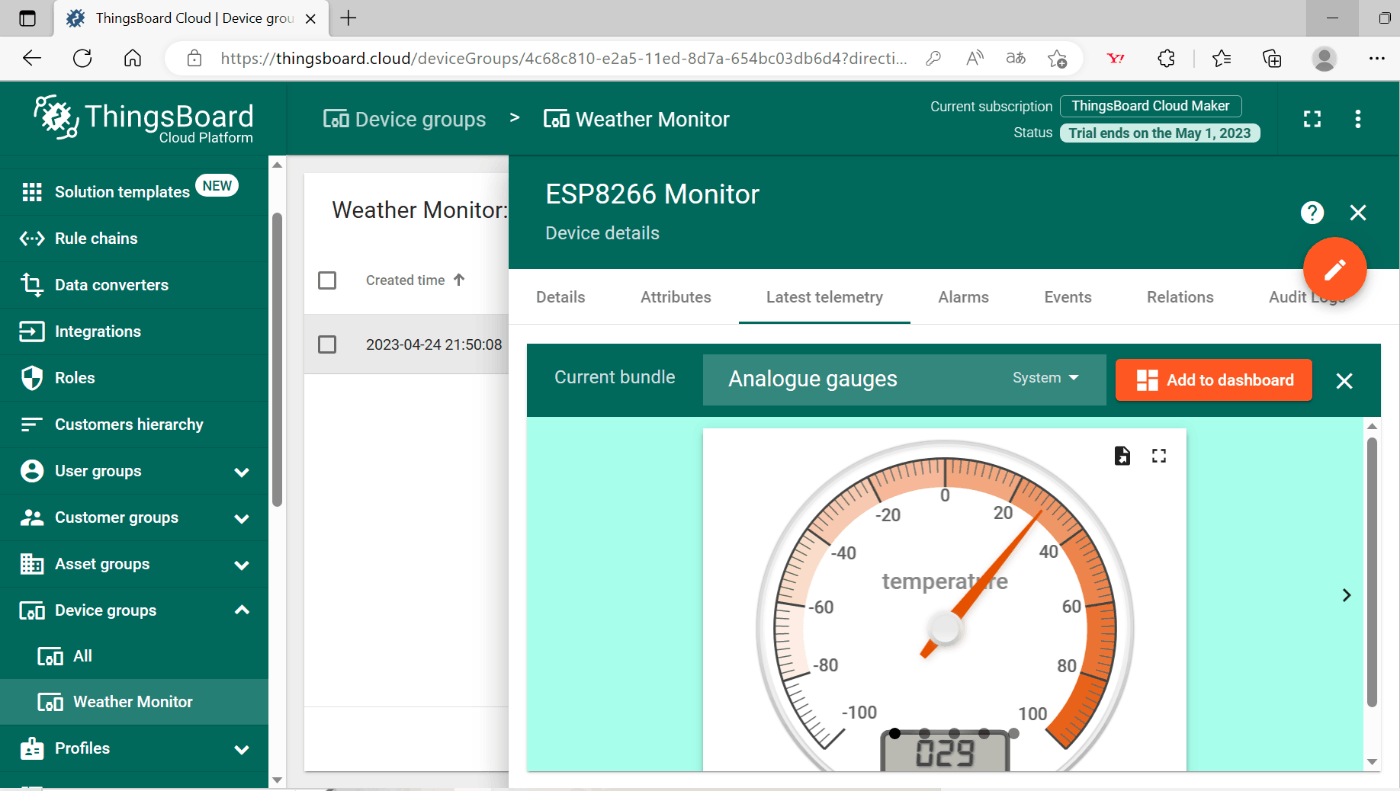Expand the Profiles chevron
1400x791 pixels.
pyautogui.click(x=242, y=749)
